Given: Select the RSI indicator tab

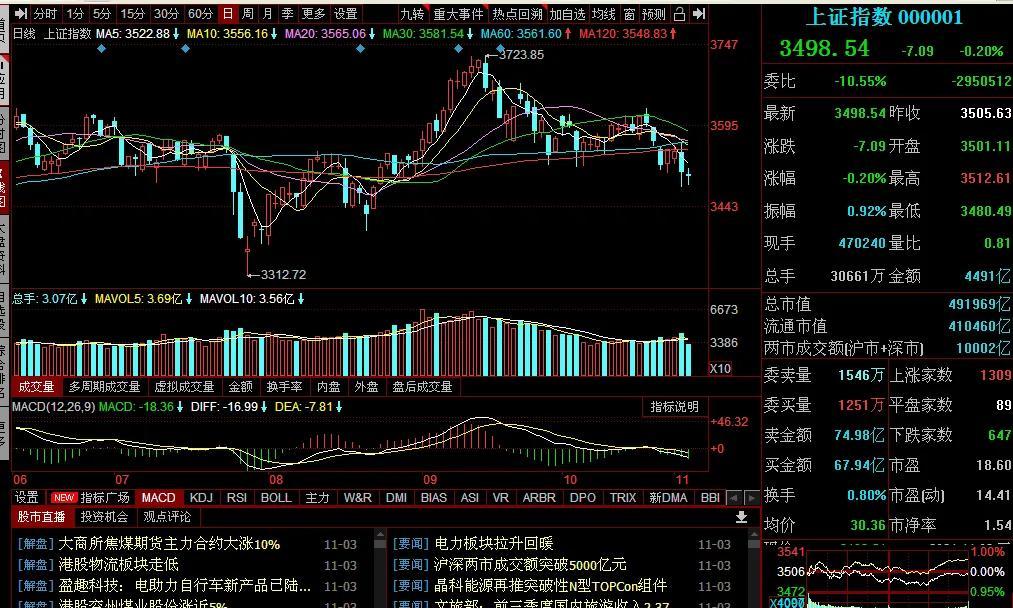Looking at the screenshot, I should tap(237, 498).
